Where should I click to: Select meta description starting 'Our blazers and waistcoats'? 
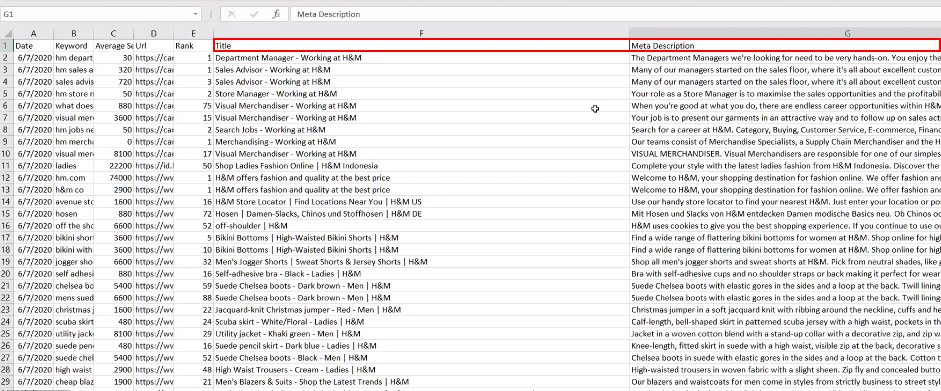coord(785,381)
